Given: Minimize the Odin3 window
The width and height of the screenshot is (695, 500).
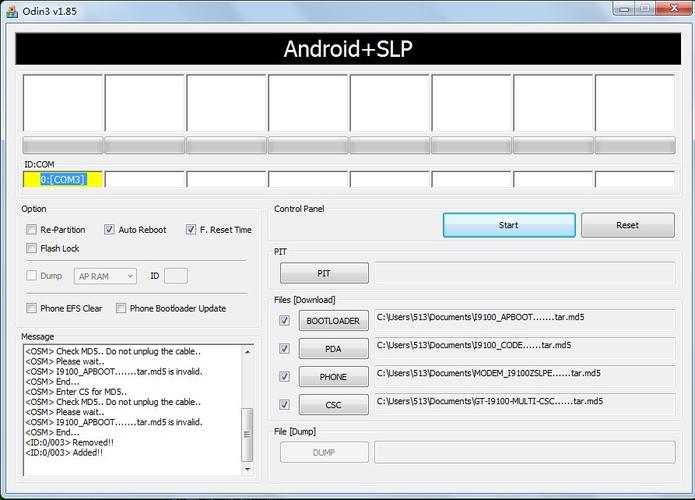Looking at the screenshot, I should (624, 9).
